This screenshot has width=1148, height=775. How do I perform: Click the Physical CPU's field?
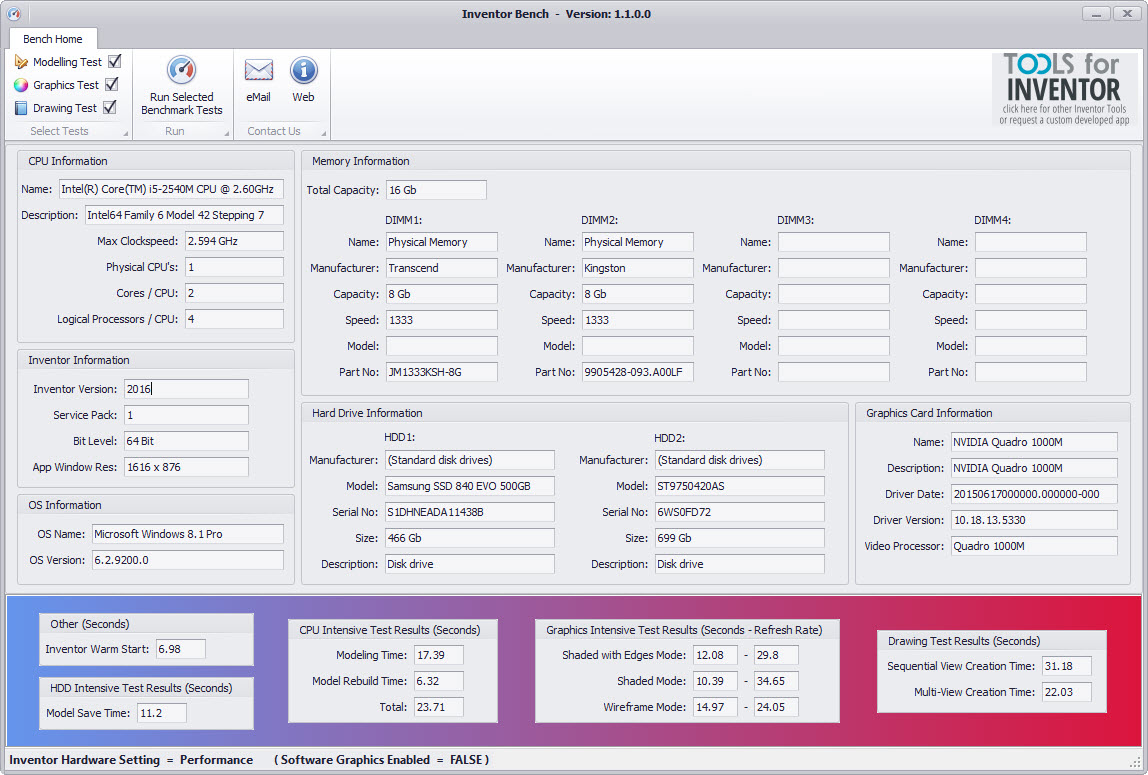(x=234, y=267)
